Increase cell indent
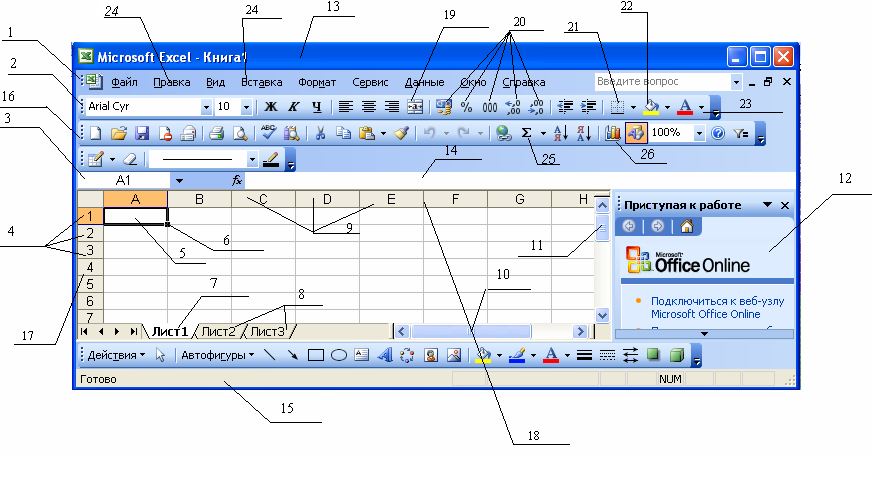Image resolution: width=872 pixels, height=482 pixels. pos(588,106)
